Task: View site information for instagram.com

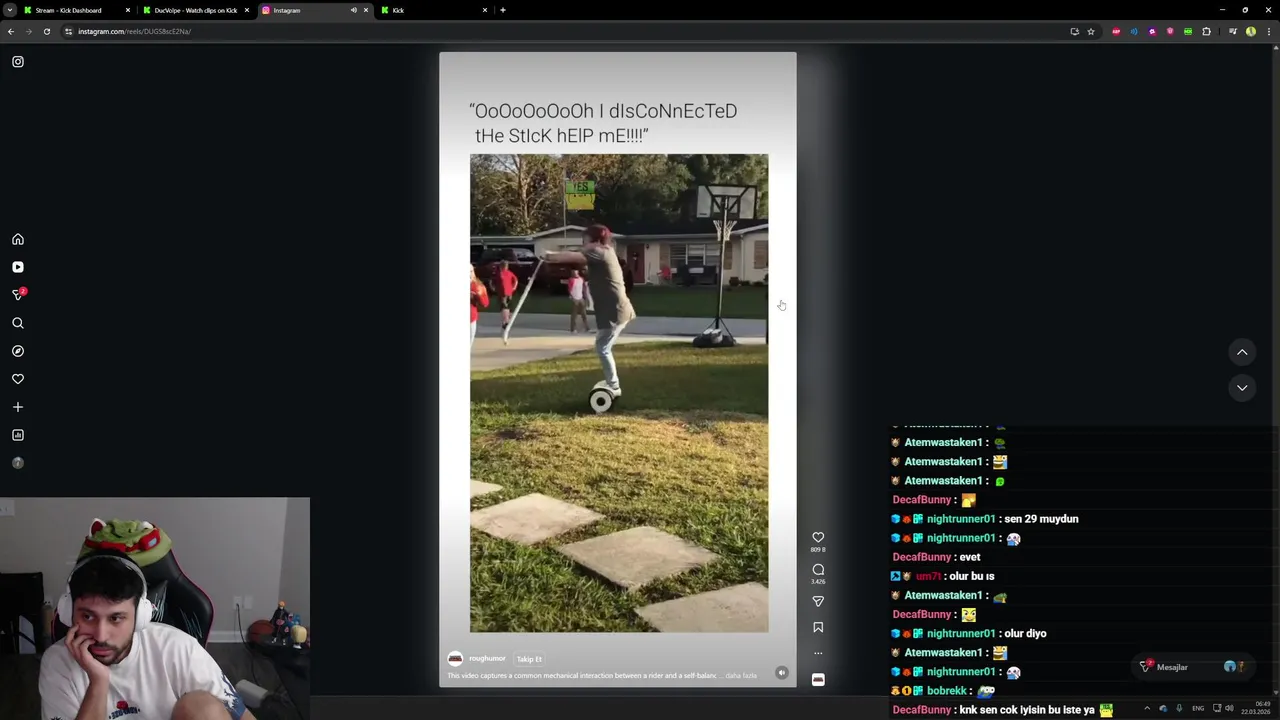Action: [x=68, y=31]
